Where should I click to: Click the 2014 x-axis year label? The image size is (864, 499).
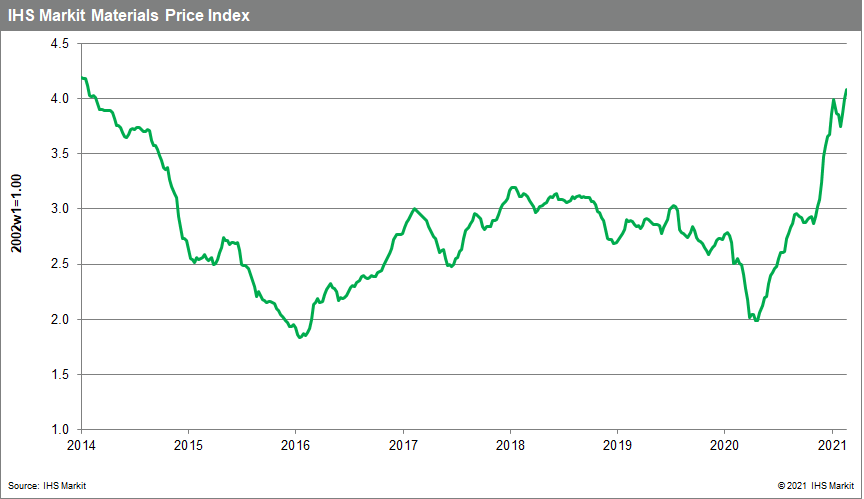82,445
